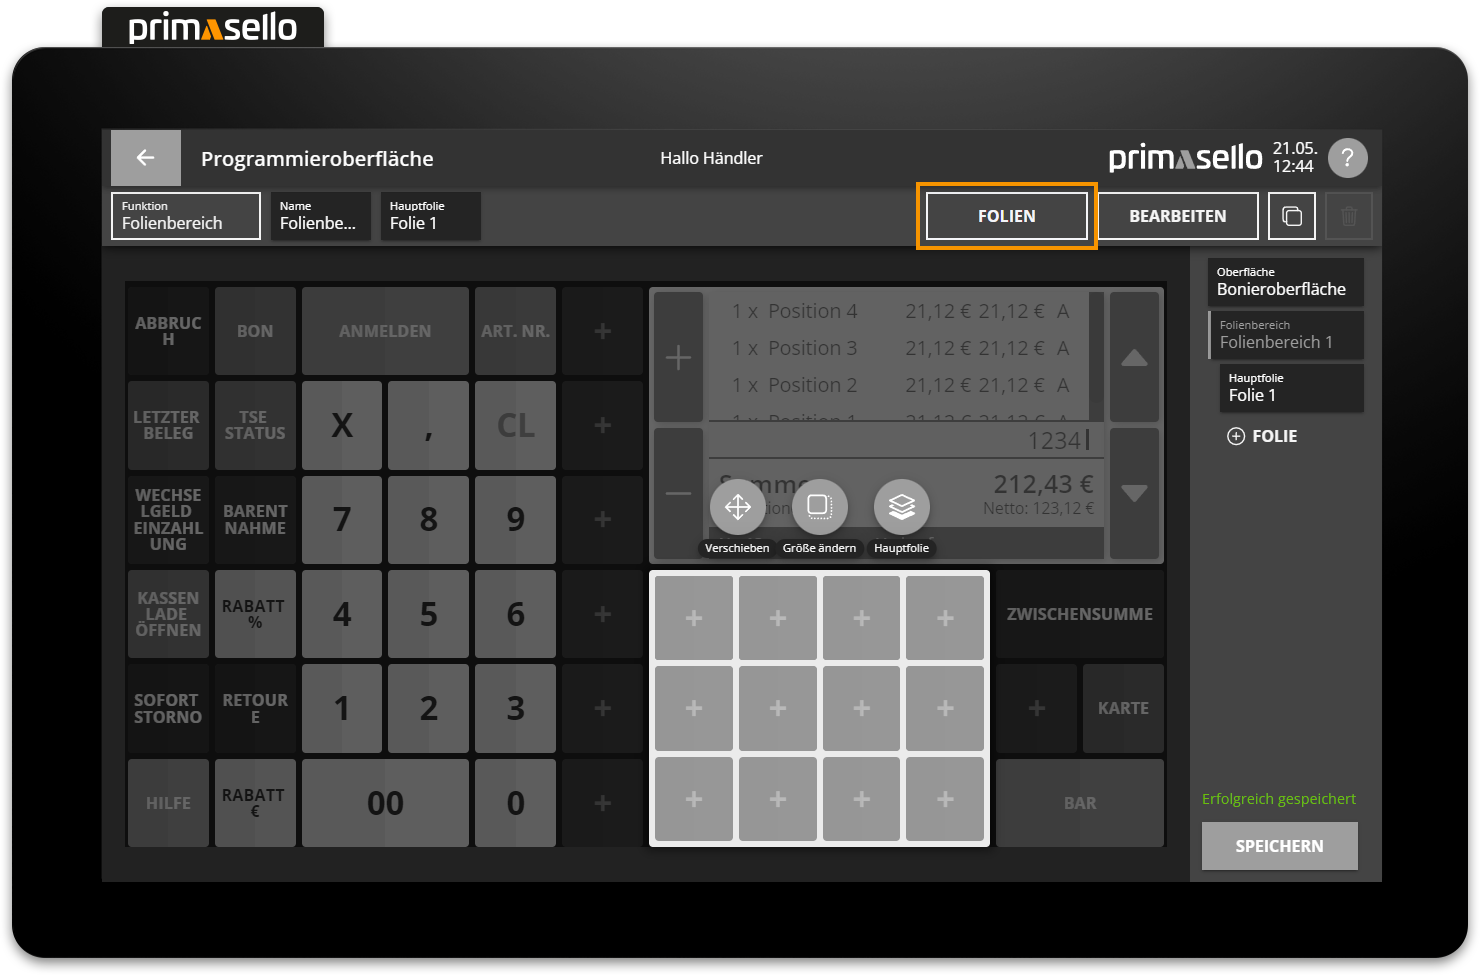Viewport: 1480px width, 975px height.
Task: Switch to BEARBEITEN mode
Action: [1177, 216]
